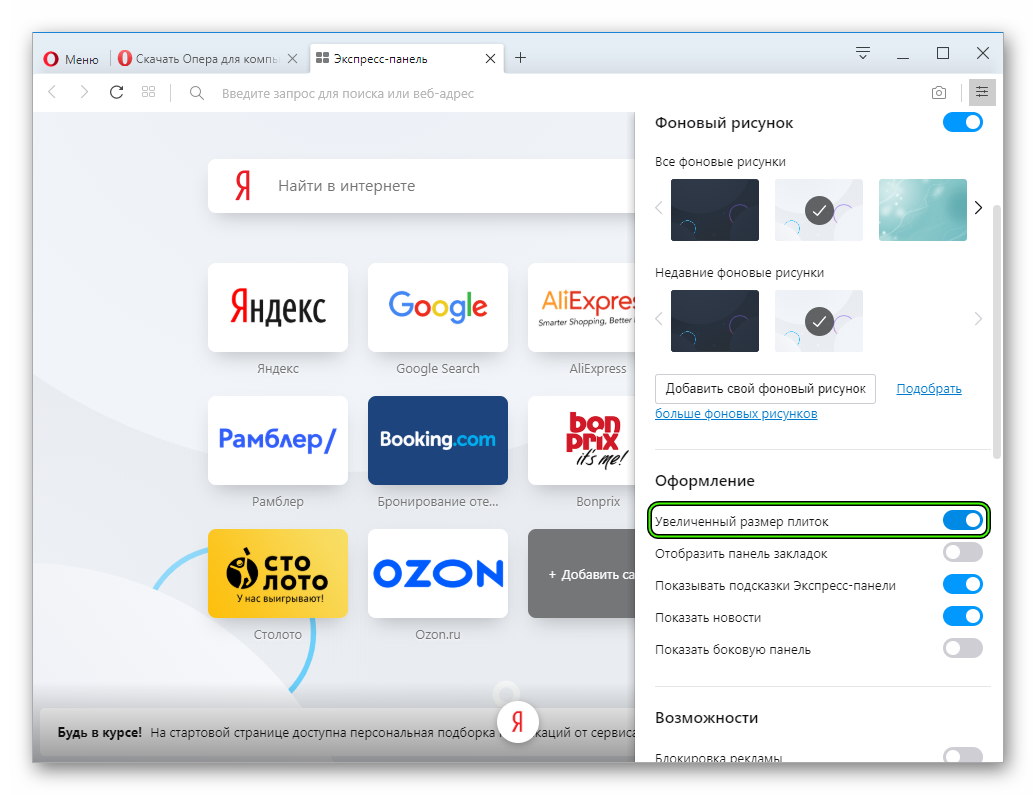Toggle Фоновый рисунок switch
Viewport: 1036px width, 795px height.
[x=963, y=122]
